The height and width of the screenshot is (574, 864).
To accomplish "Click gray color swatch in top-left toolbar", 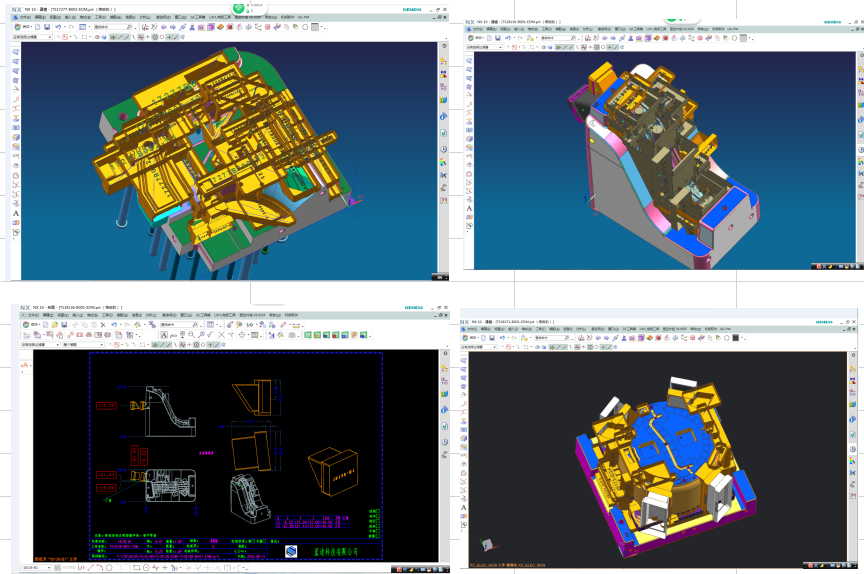I will tap(316, 27).
